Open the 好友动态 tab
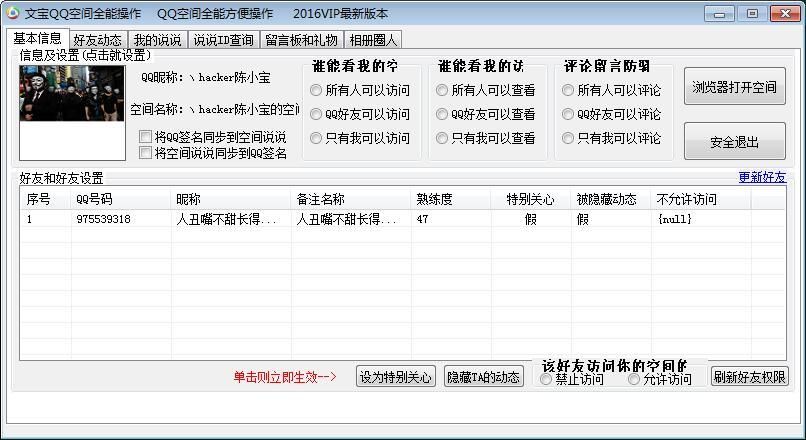Screen dimensions: 806x440 click(x=98, y=40)
